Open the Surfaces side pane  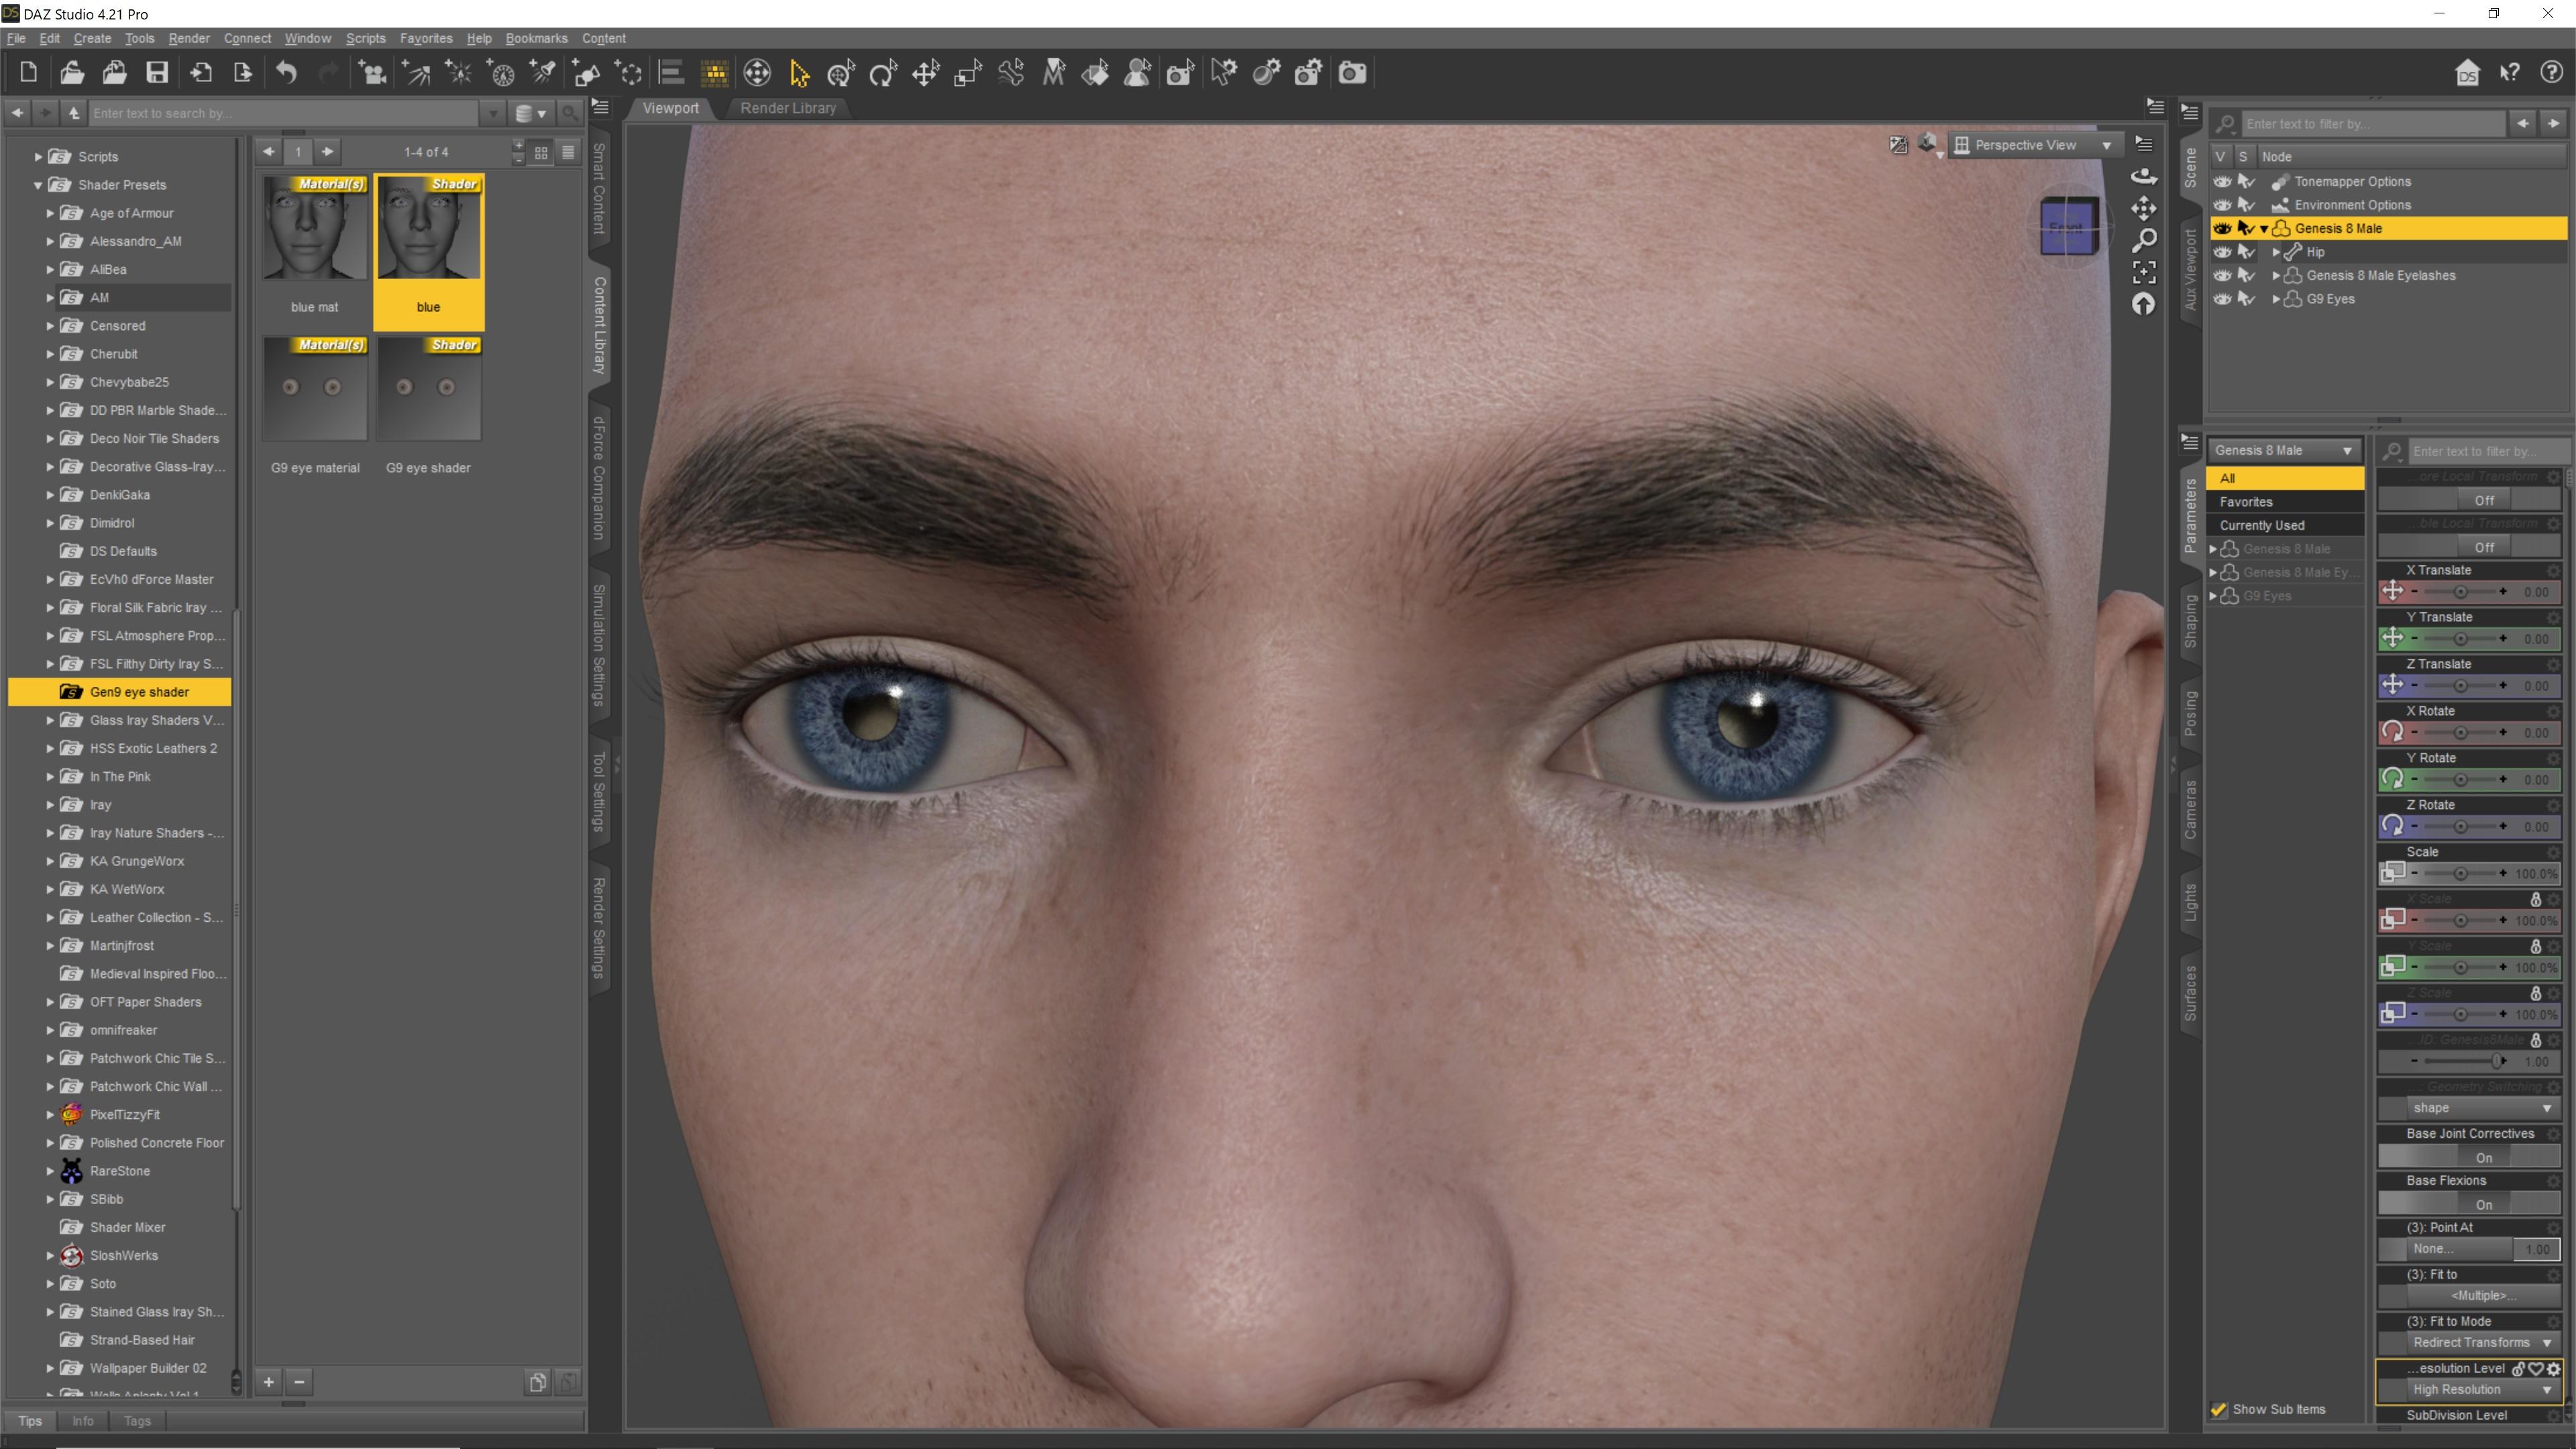(2190, 992)
